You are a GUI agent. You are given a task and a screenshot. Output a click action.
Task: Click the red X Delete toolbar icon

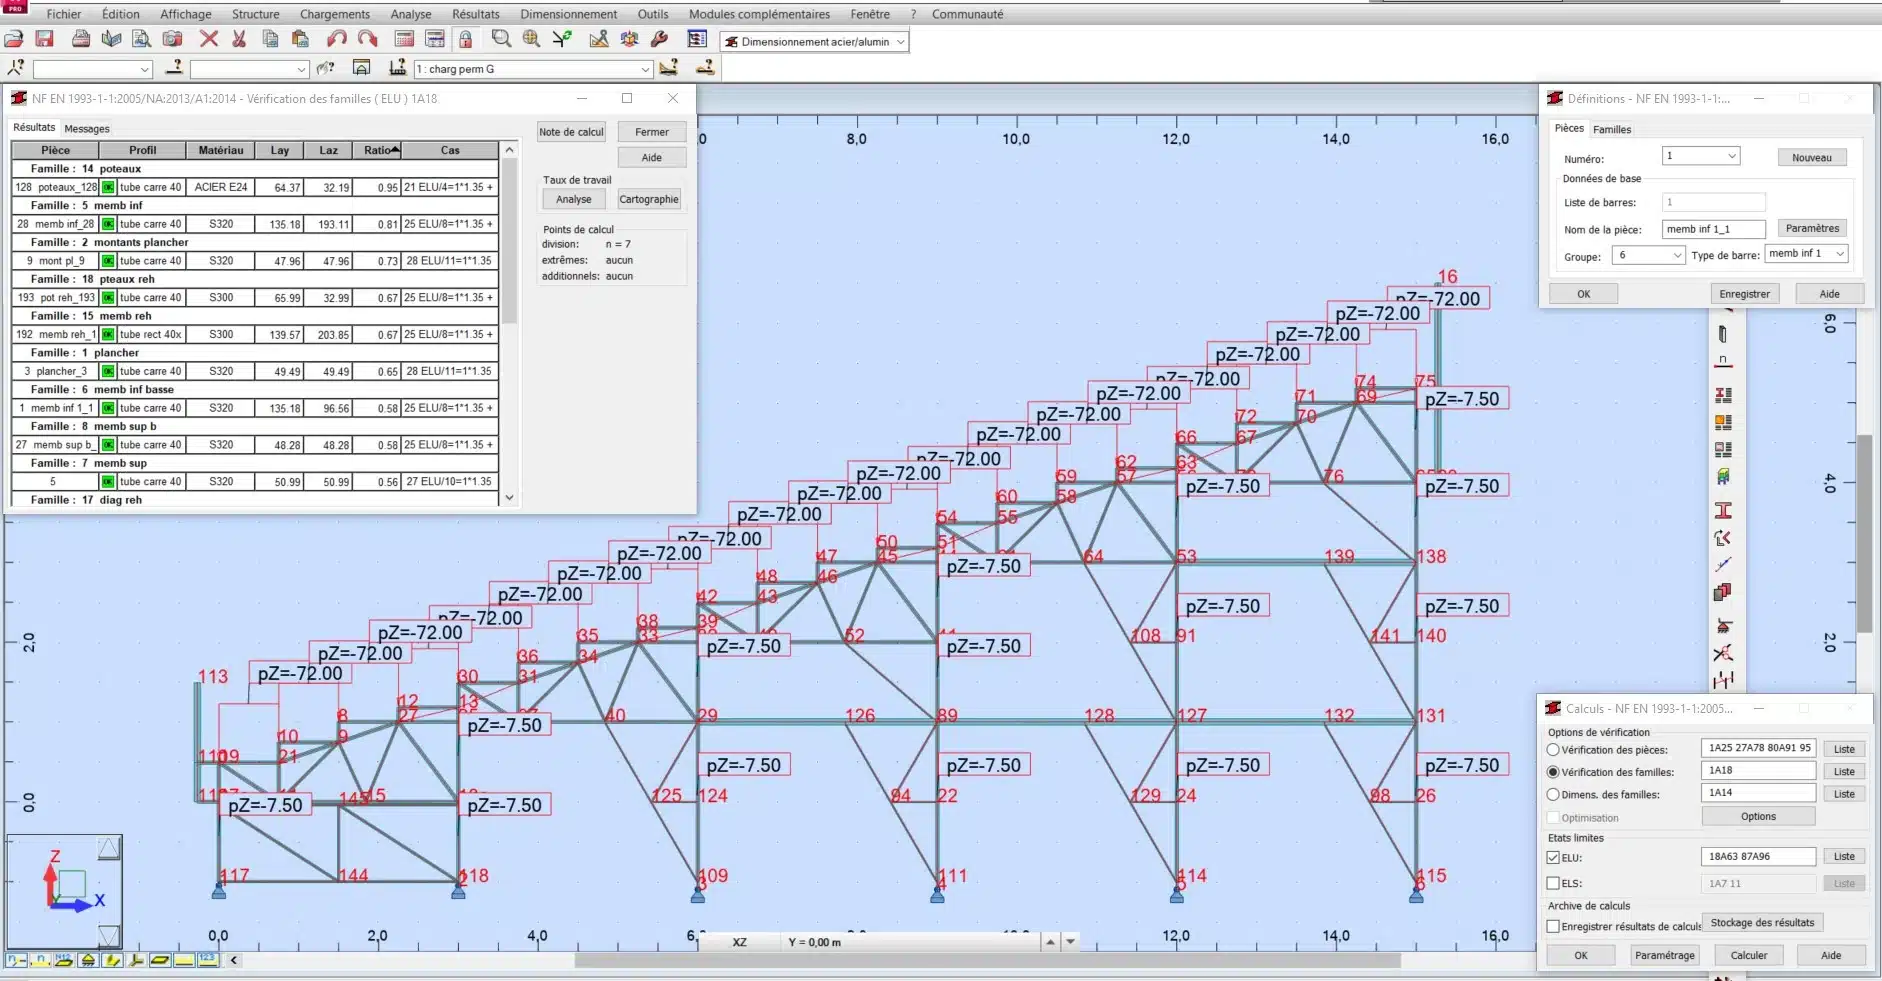[x=208, y=39]
